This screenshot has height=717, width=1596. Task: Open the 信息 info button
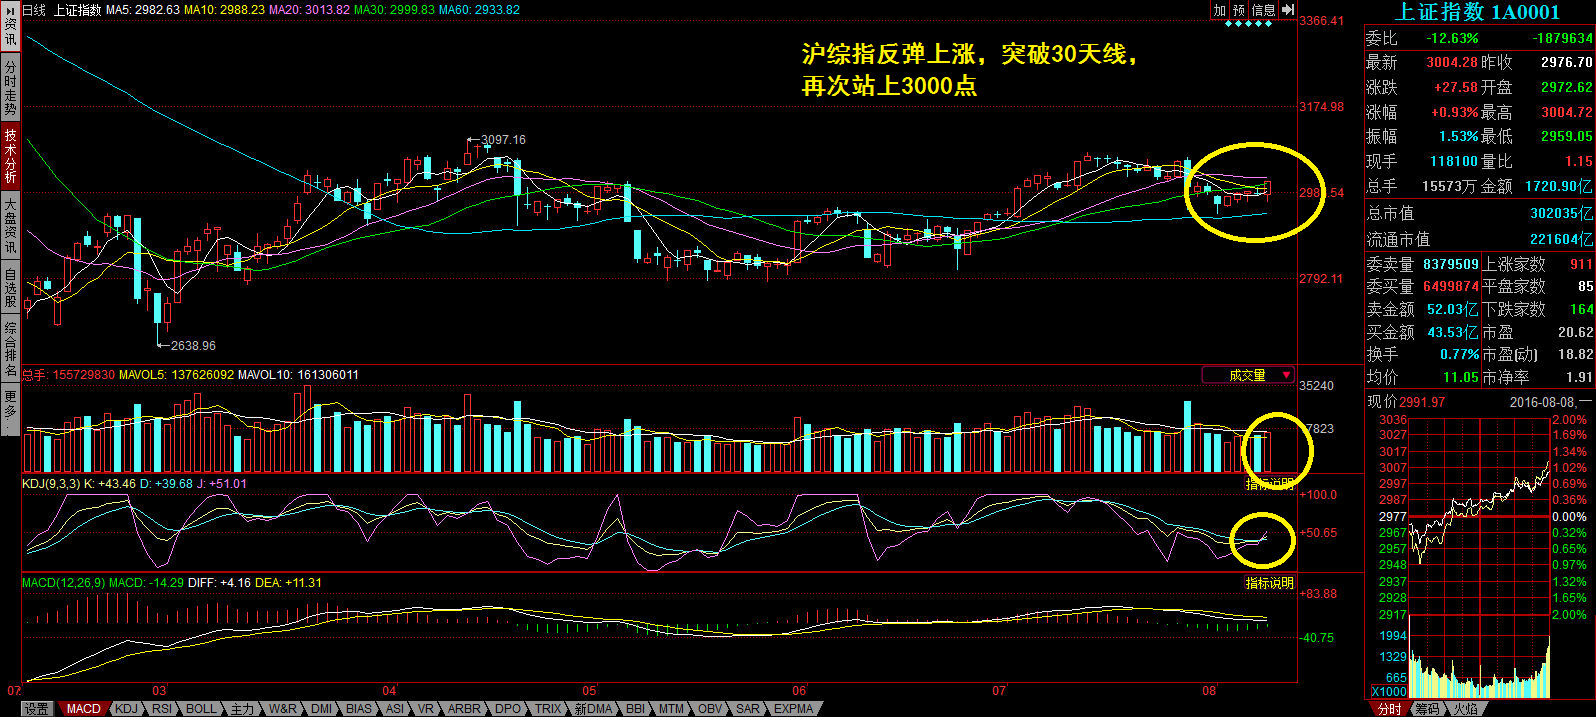(1263, 10)
